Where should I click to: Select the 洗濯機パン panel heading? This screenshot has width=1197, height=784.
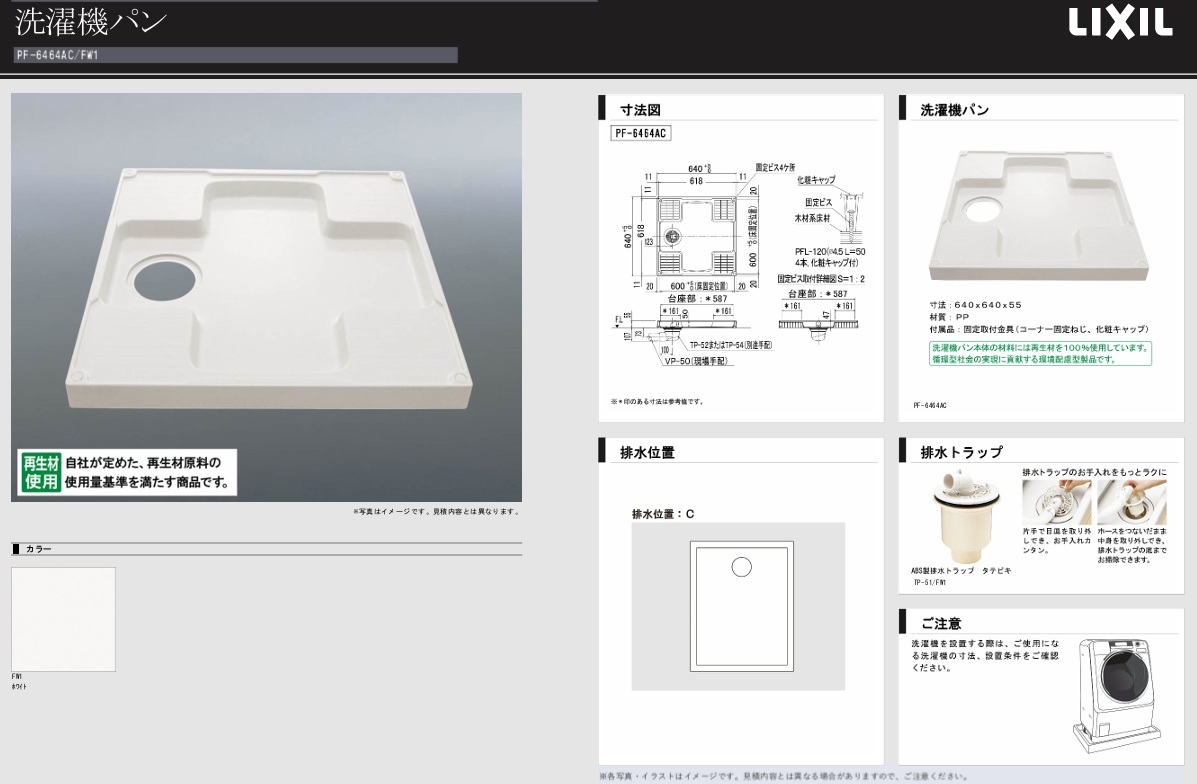point(954,110)
